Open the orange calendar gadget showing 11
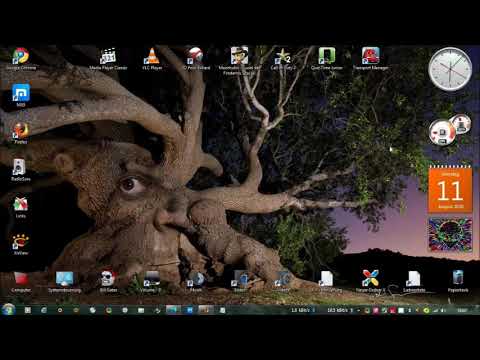 (x=450, y=189)
